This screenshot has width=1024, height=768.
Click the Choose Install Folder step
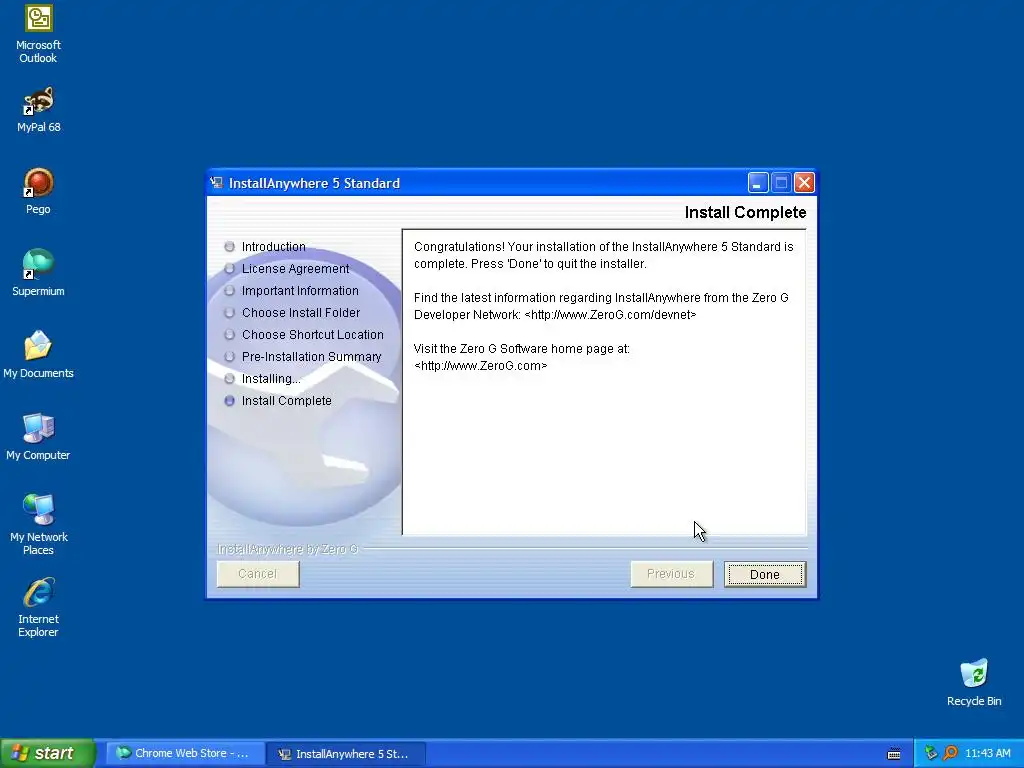(x=300, y=313)
